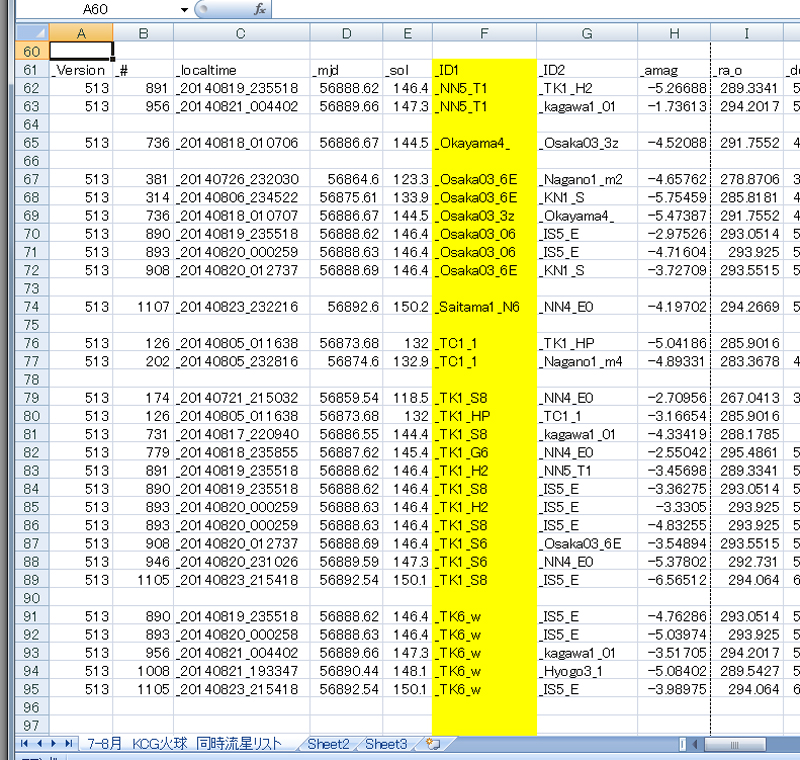Select the cell containing _Nagano1_m4
The width and height of the screenshot is (800, 760).
(x=587, y=361)
